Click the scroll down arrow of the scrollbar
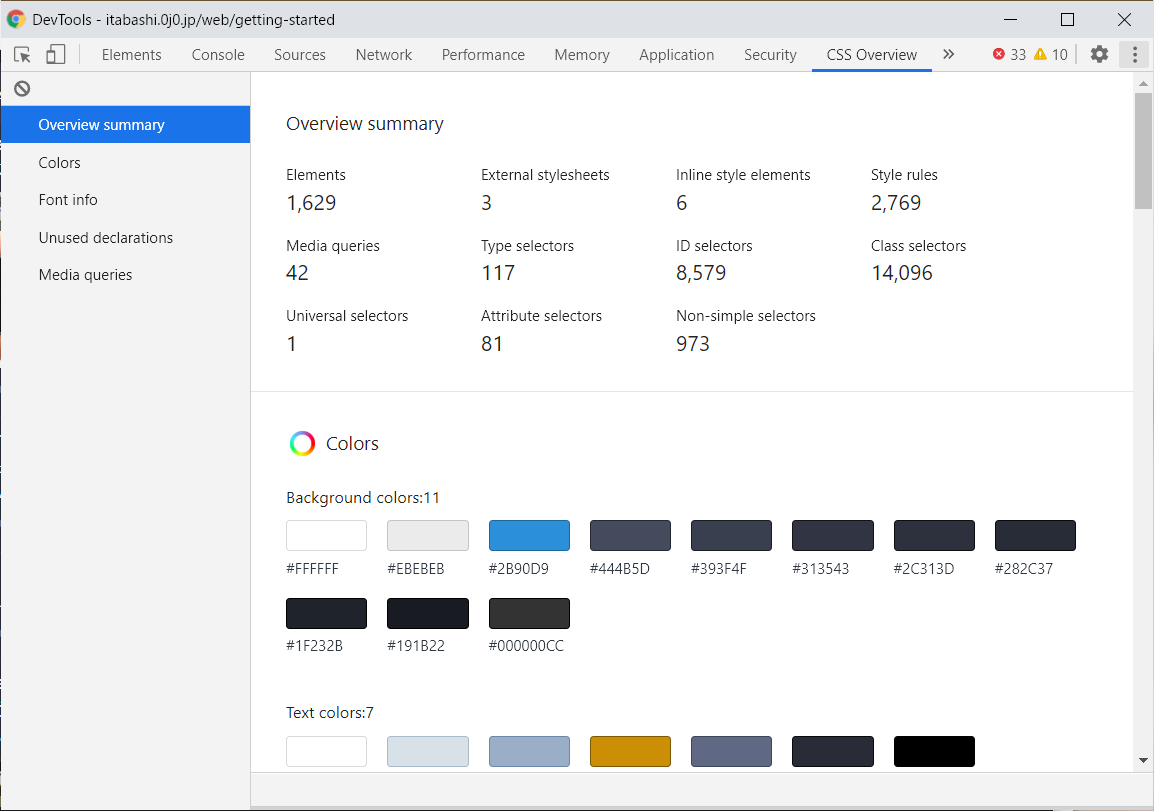Viewport: 1154px width, 811px height. [1143, 761]
